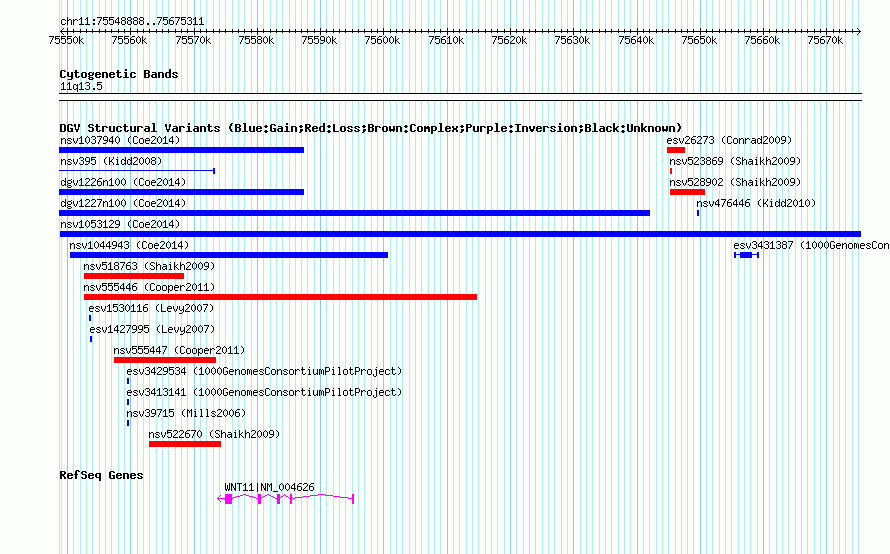Open the esv26273 (Conrad2009) label
This screenshot has height=554, width=890.
pos(729,140)
